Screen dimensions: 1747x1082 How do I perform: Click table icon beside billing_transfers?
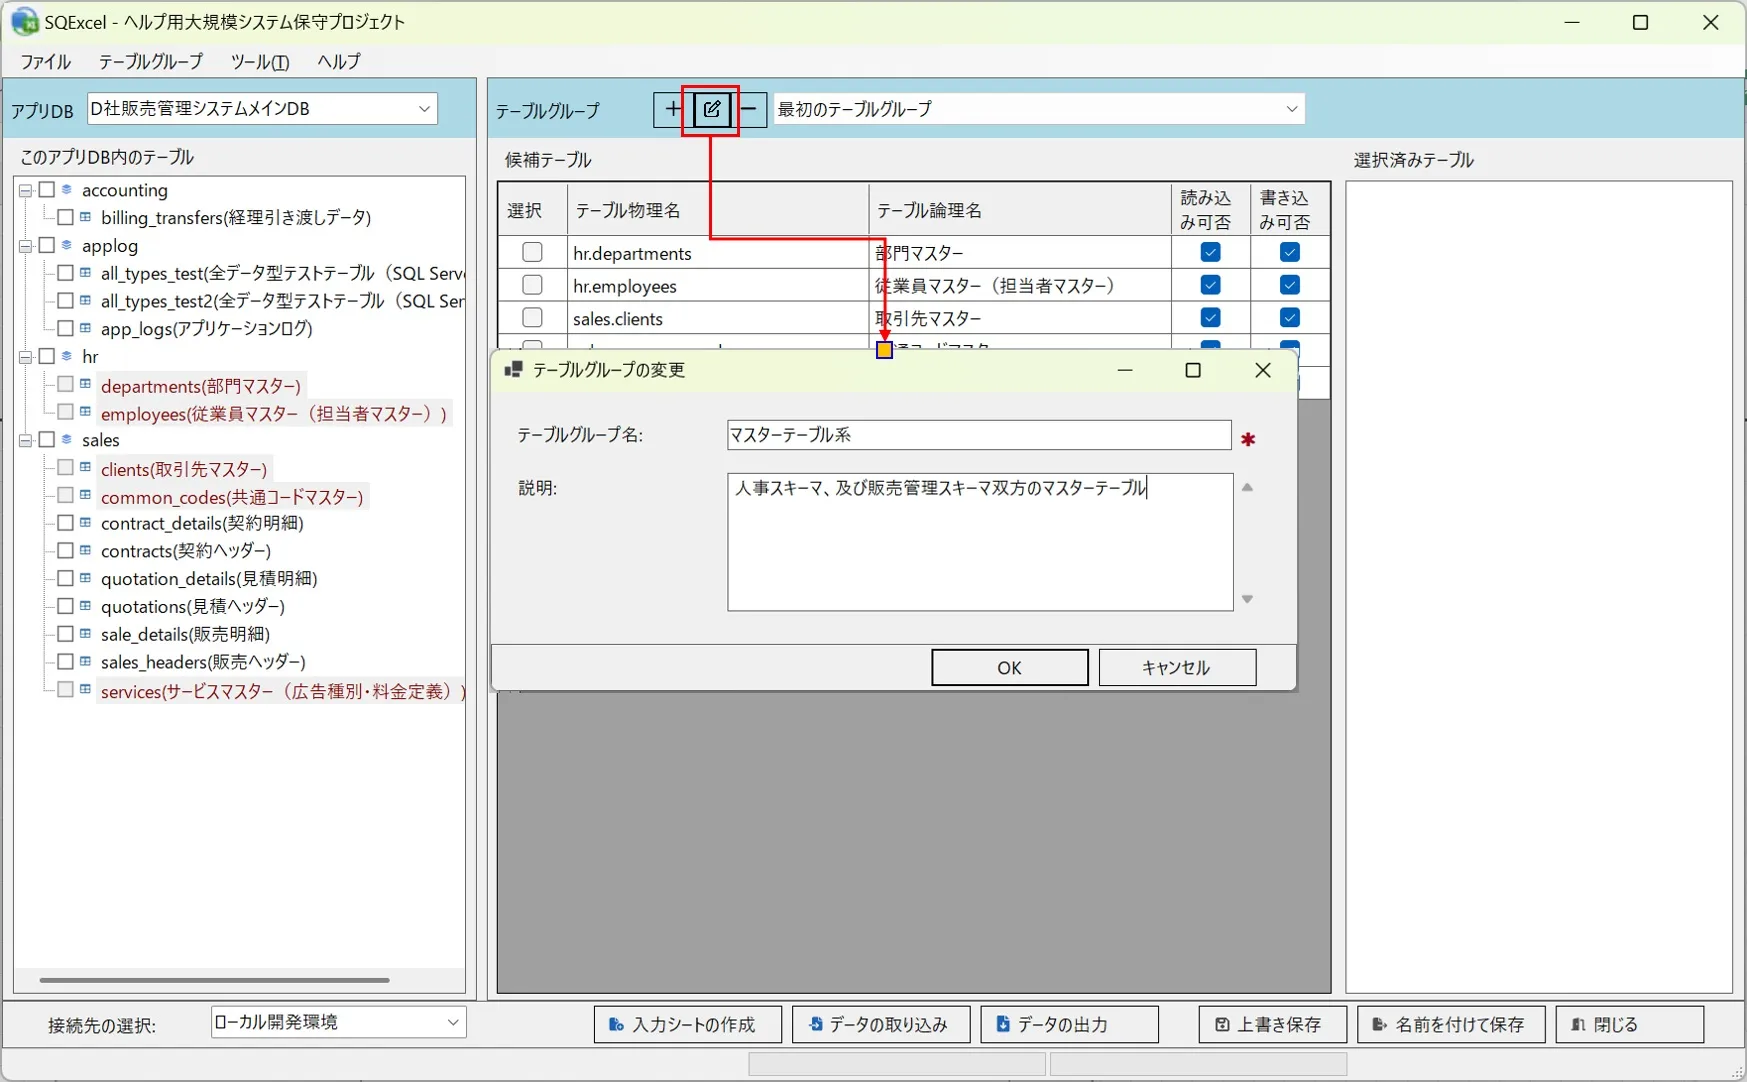click(x=86, y=217)
